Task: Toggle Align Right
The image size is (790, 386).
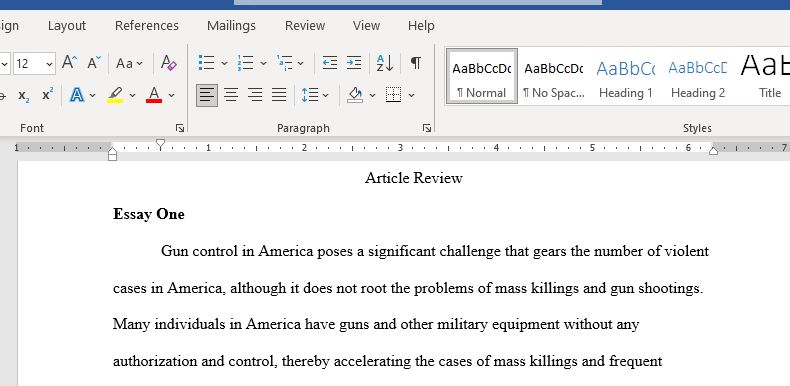Action: click(255, 95)
